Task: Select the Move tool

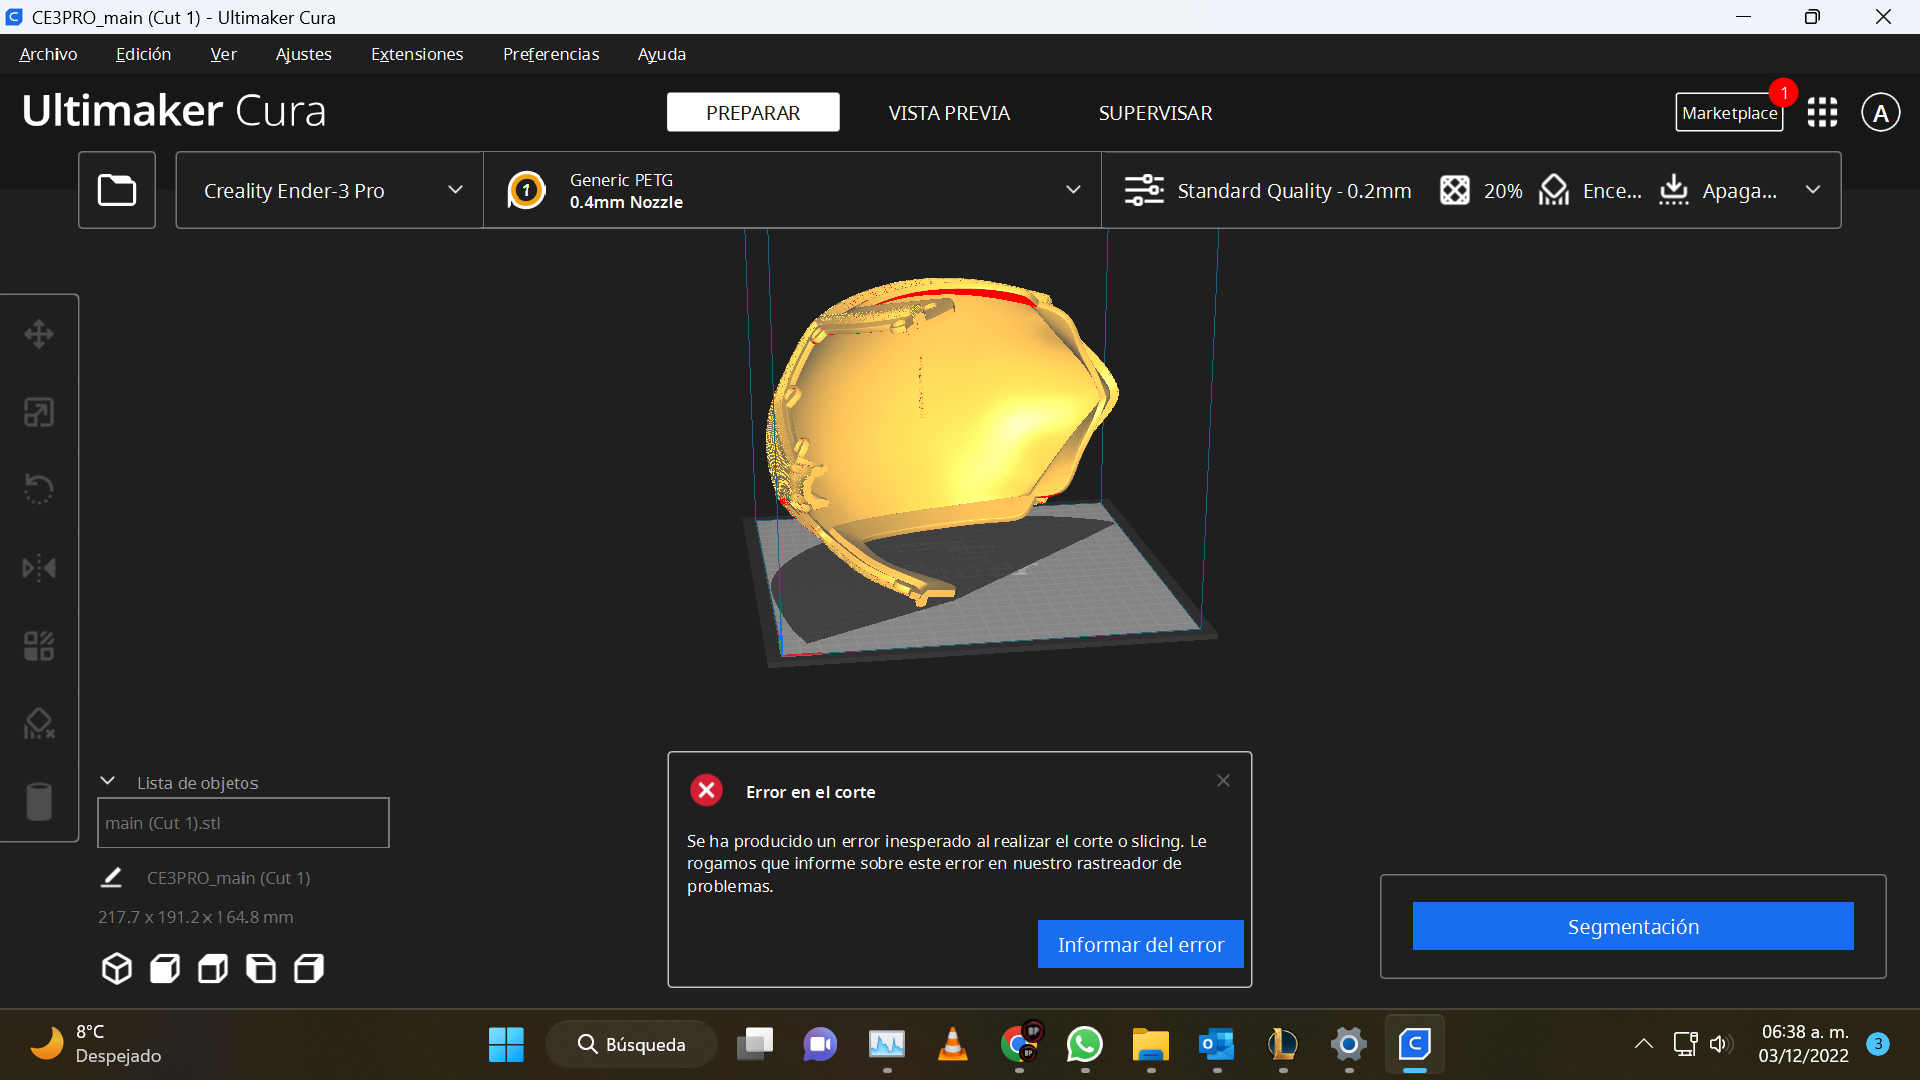Action: point(39,333)
